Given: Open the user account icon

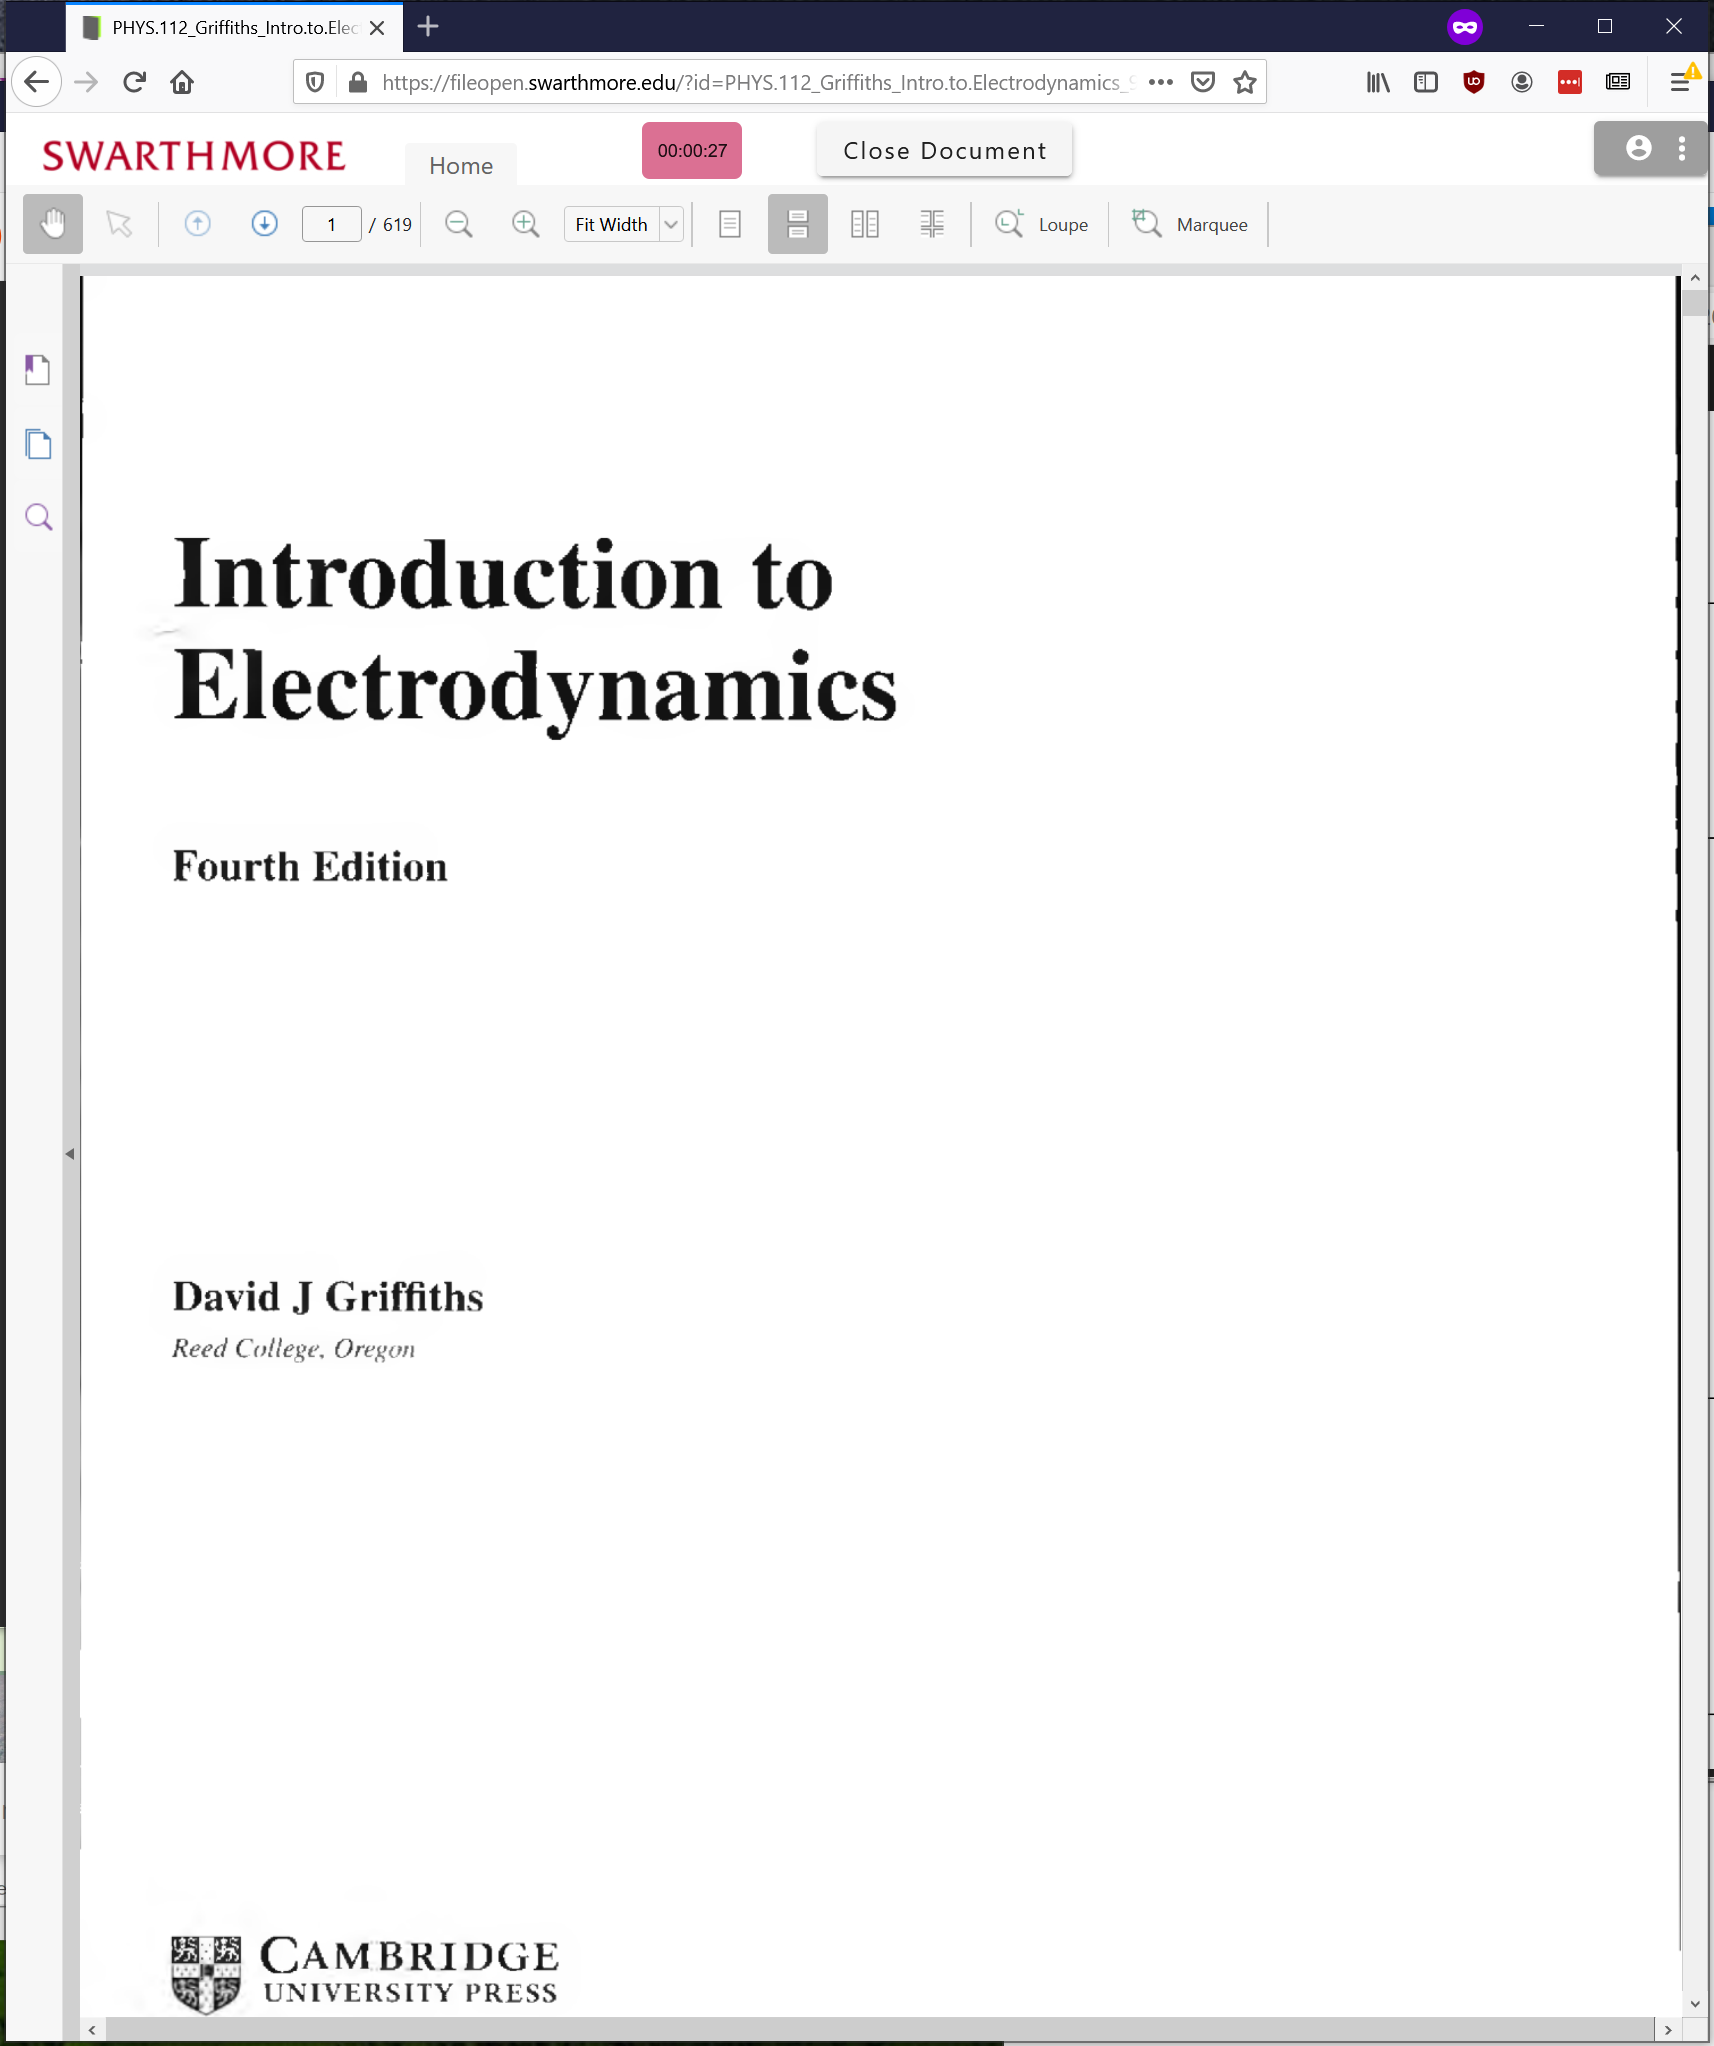Looking at the screenshot, I should point(1638,148).
